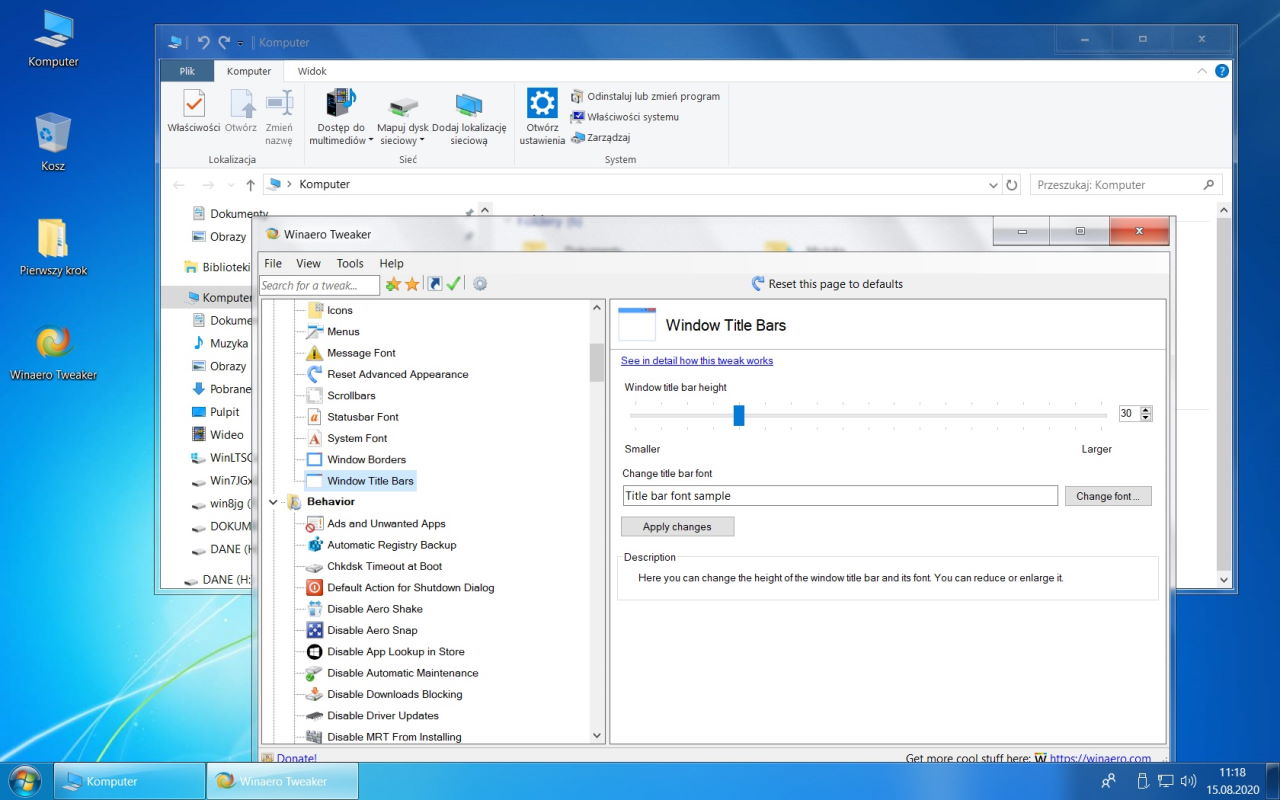Expand the Explorer address bar history dropdown
The height and width of the screenshot is (800, 1280).
(x=993, y=185)
